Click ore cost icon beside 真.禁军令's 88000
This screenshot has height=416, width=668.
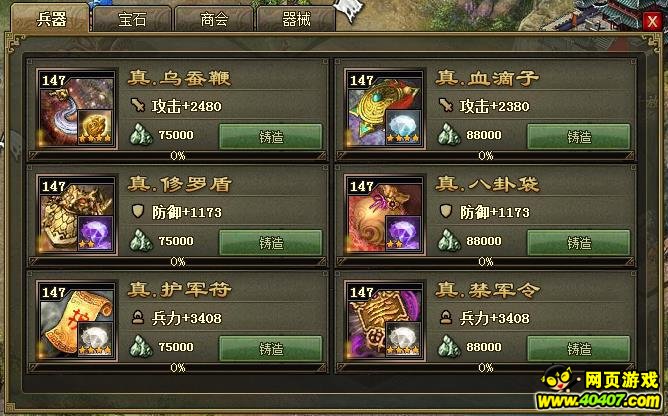[449, 346]
